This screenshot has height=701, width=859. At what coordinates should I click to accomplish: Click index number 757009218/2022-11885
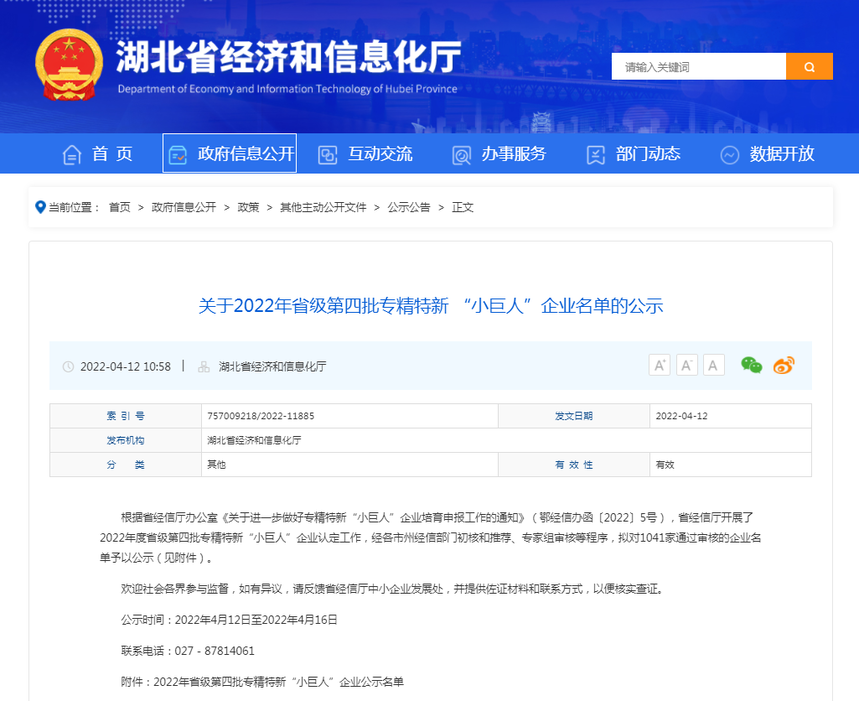261,416
